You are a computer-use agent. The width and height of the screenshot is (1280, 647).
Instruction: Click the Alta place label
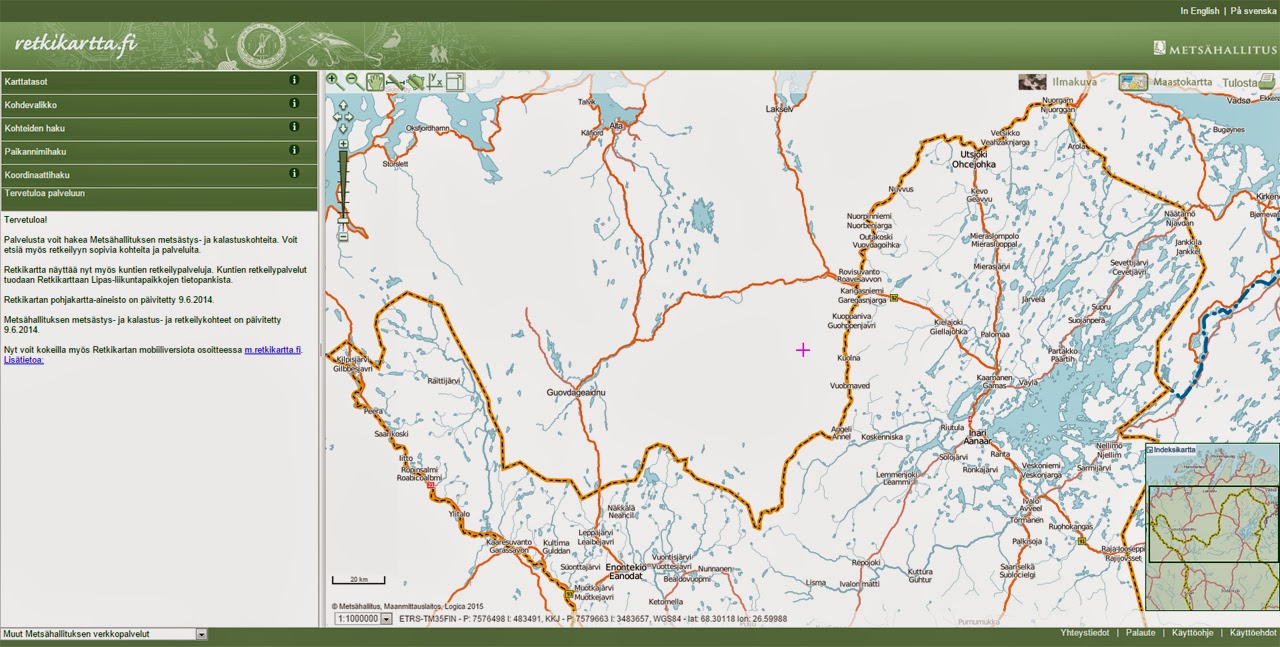pyautogui.click(x=617, y=126)
